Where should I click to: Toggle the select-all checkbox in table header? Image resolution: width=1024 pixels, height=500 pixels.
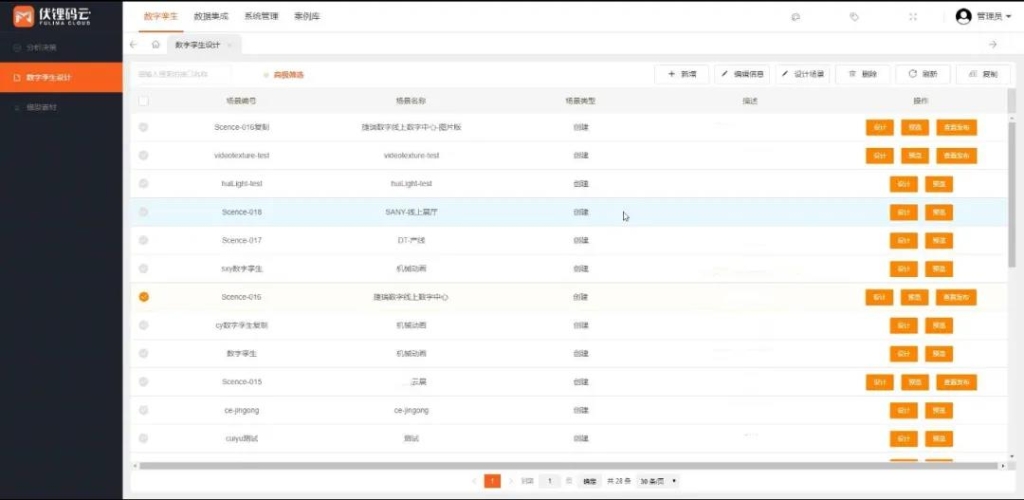[x=144, y=101]
